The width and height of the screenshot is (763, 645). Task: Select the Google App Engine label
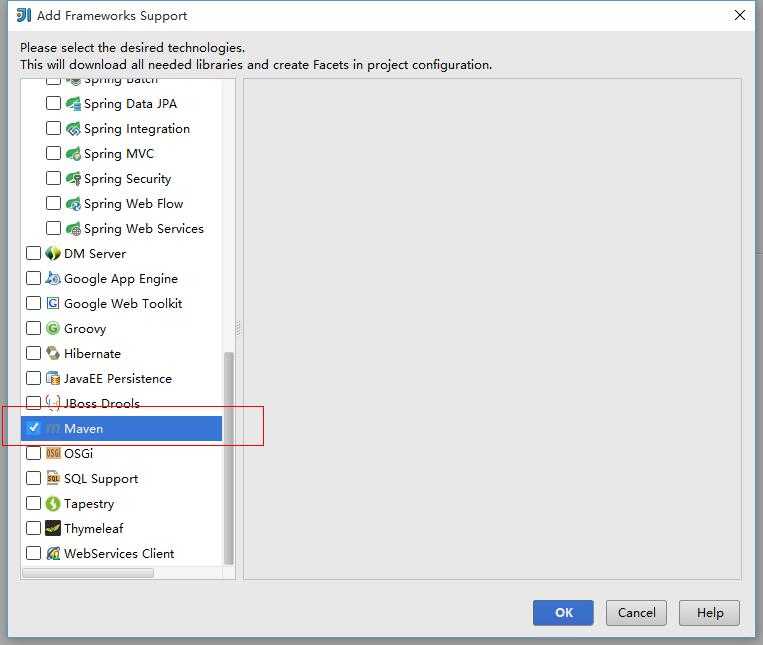coord(121,279)
